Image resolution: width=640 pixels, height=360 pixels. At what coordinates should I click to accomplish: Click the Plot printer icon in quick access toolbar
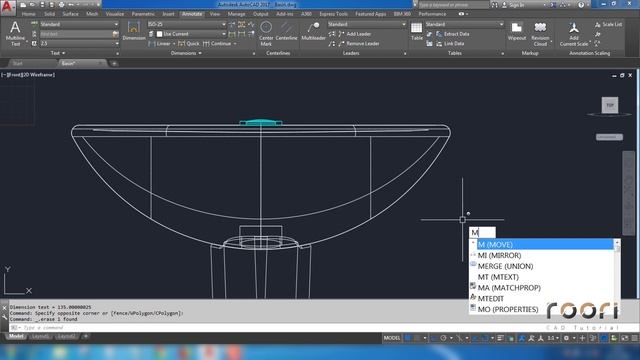61,5
